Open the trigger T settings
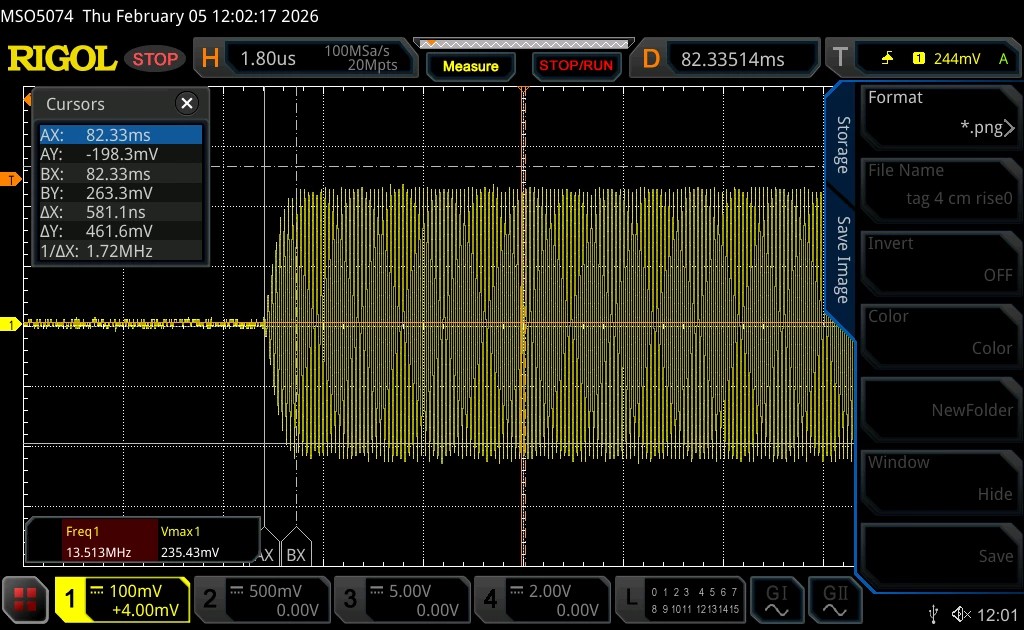The image size is (1024, 630). click(923, 59)
